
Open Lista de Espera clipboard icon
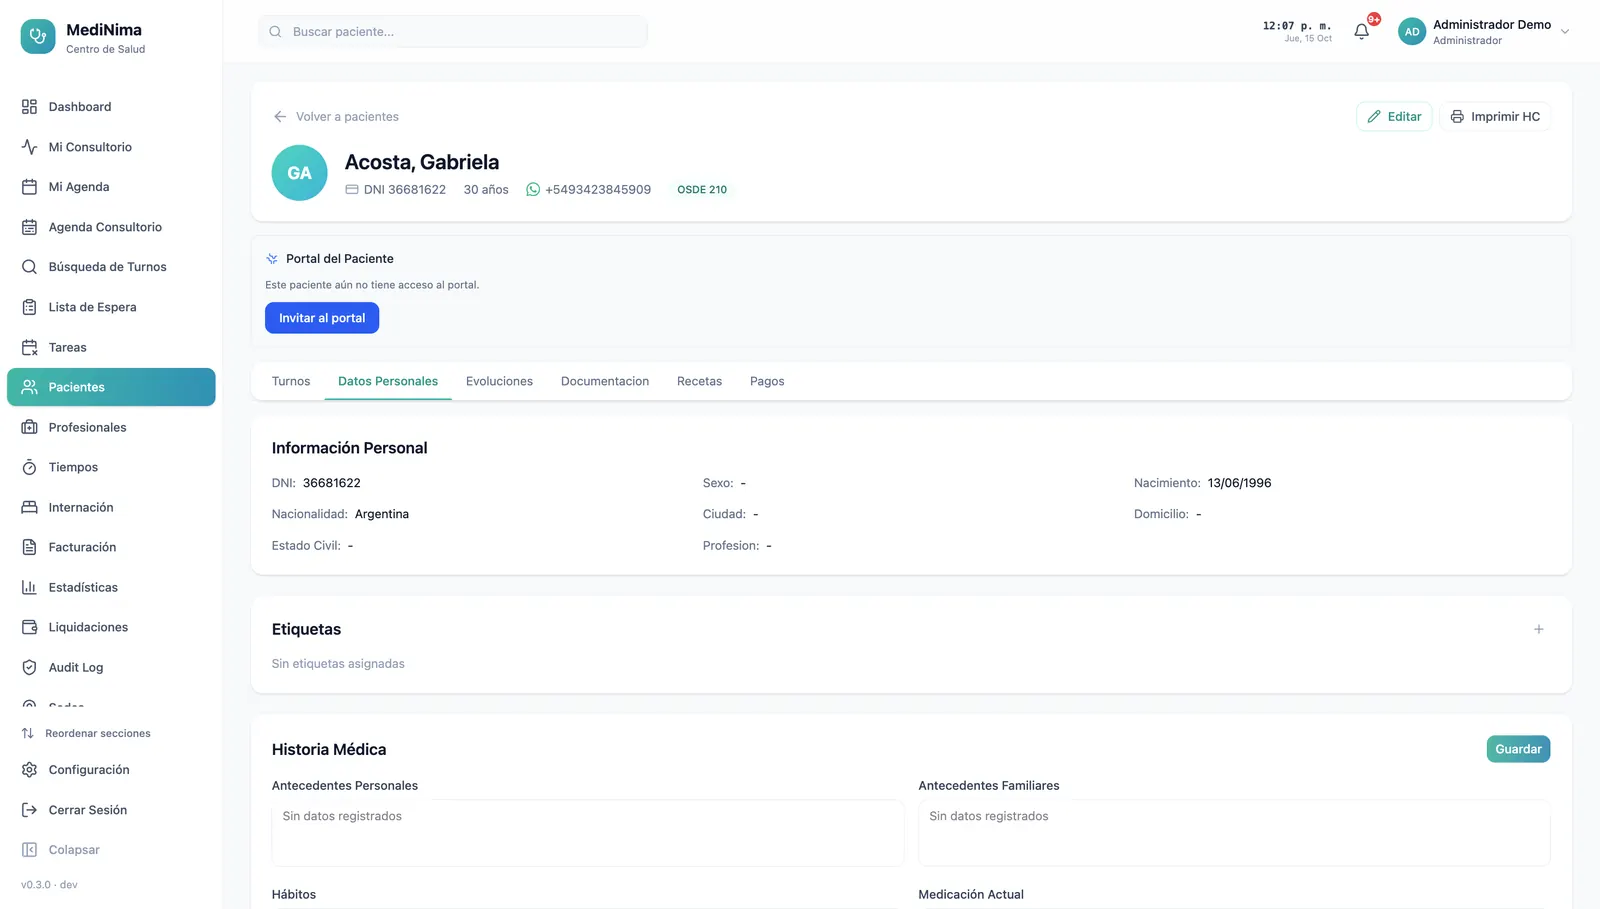(x=29, y=307)
